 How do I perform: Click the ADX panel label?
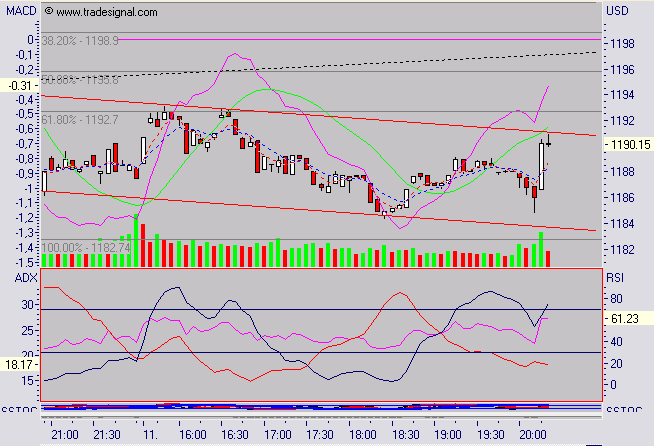[26, 278]
